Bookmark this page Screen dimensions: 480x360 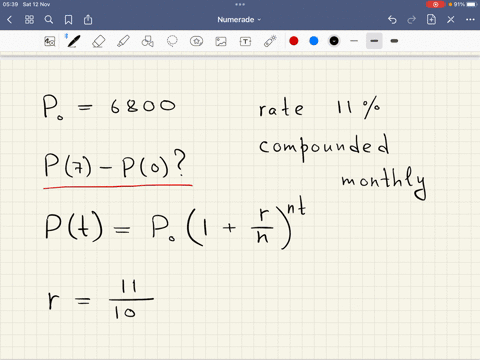(68, 20)
